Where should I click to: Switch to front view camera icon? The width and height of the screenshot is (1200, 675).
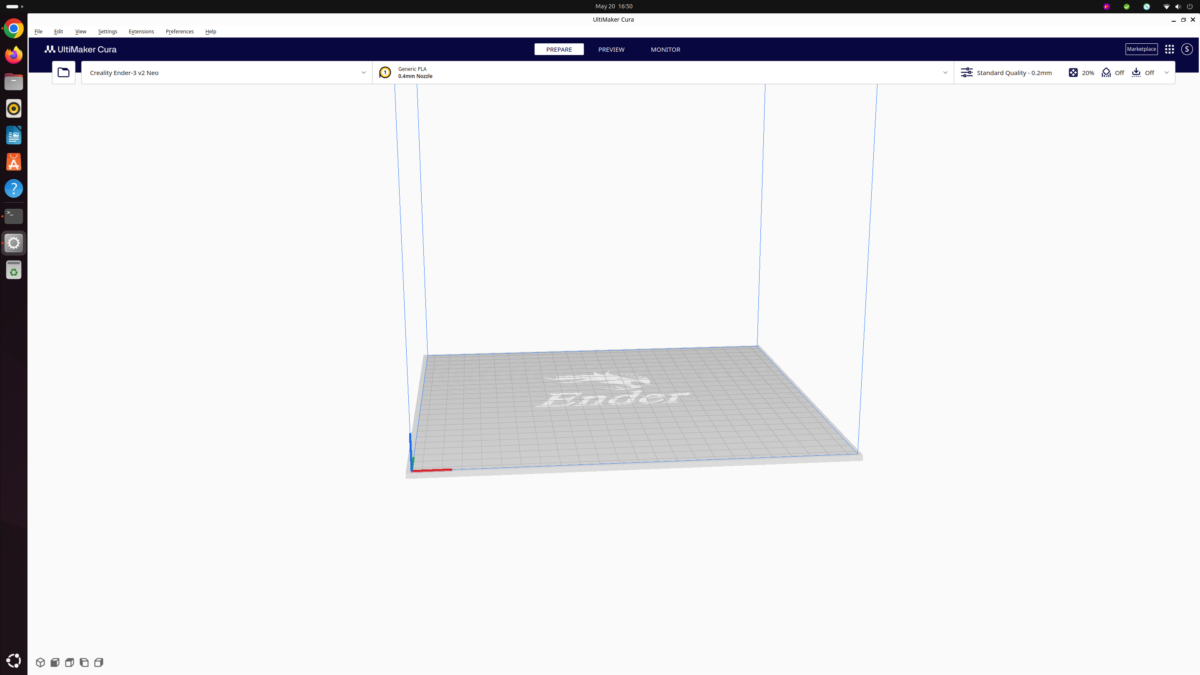55,662
